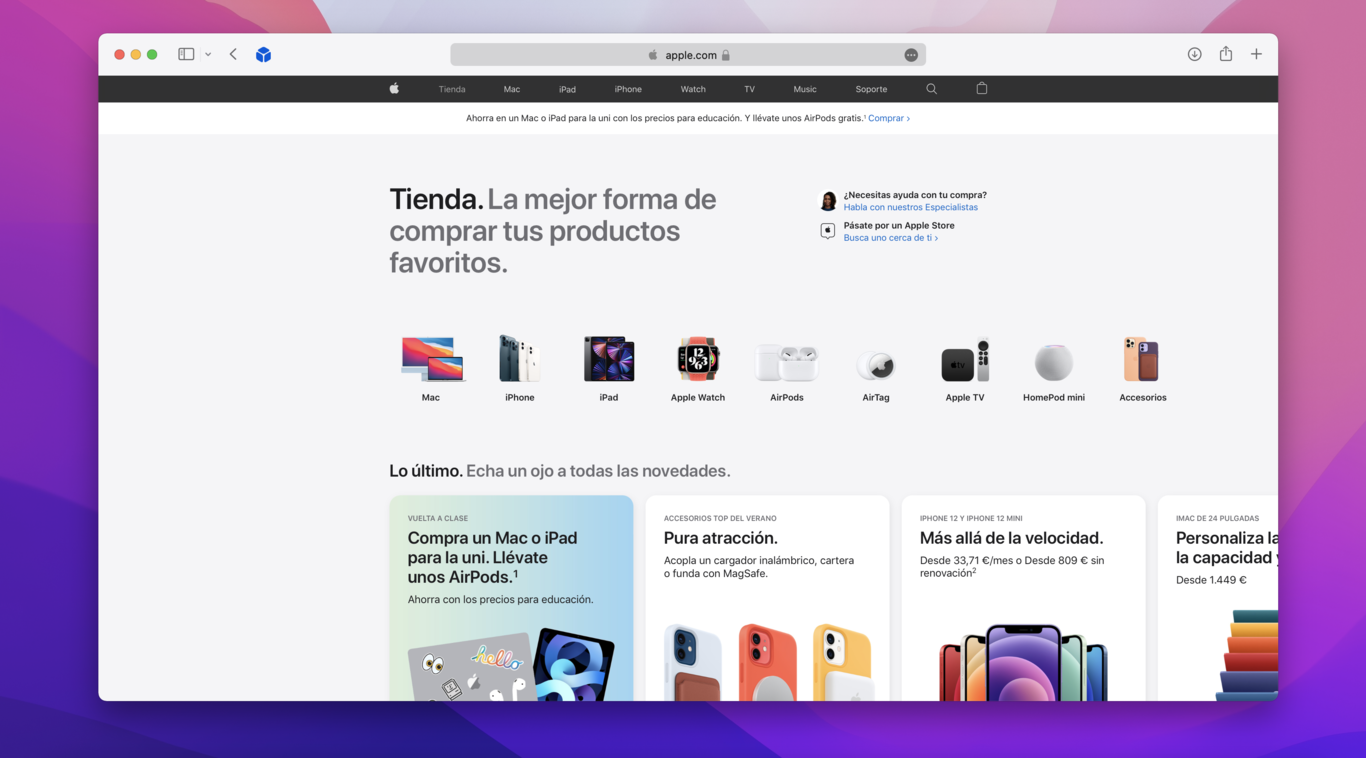Open the search magnifier in Apple nav
Viewport: 1366px width, 758px height.
coord(931,89)
